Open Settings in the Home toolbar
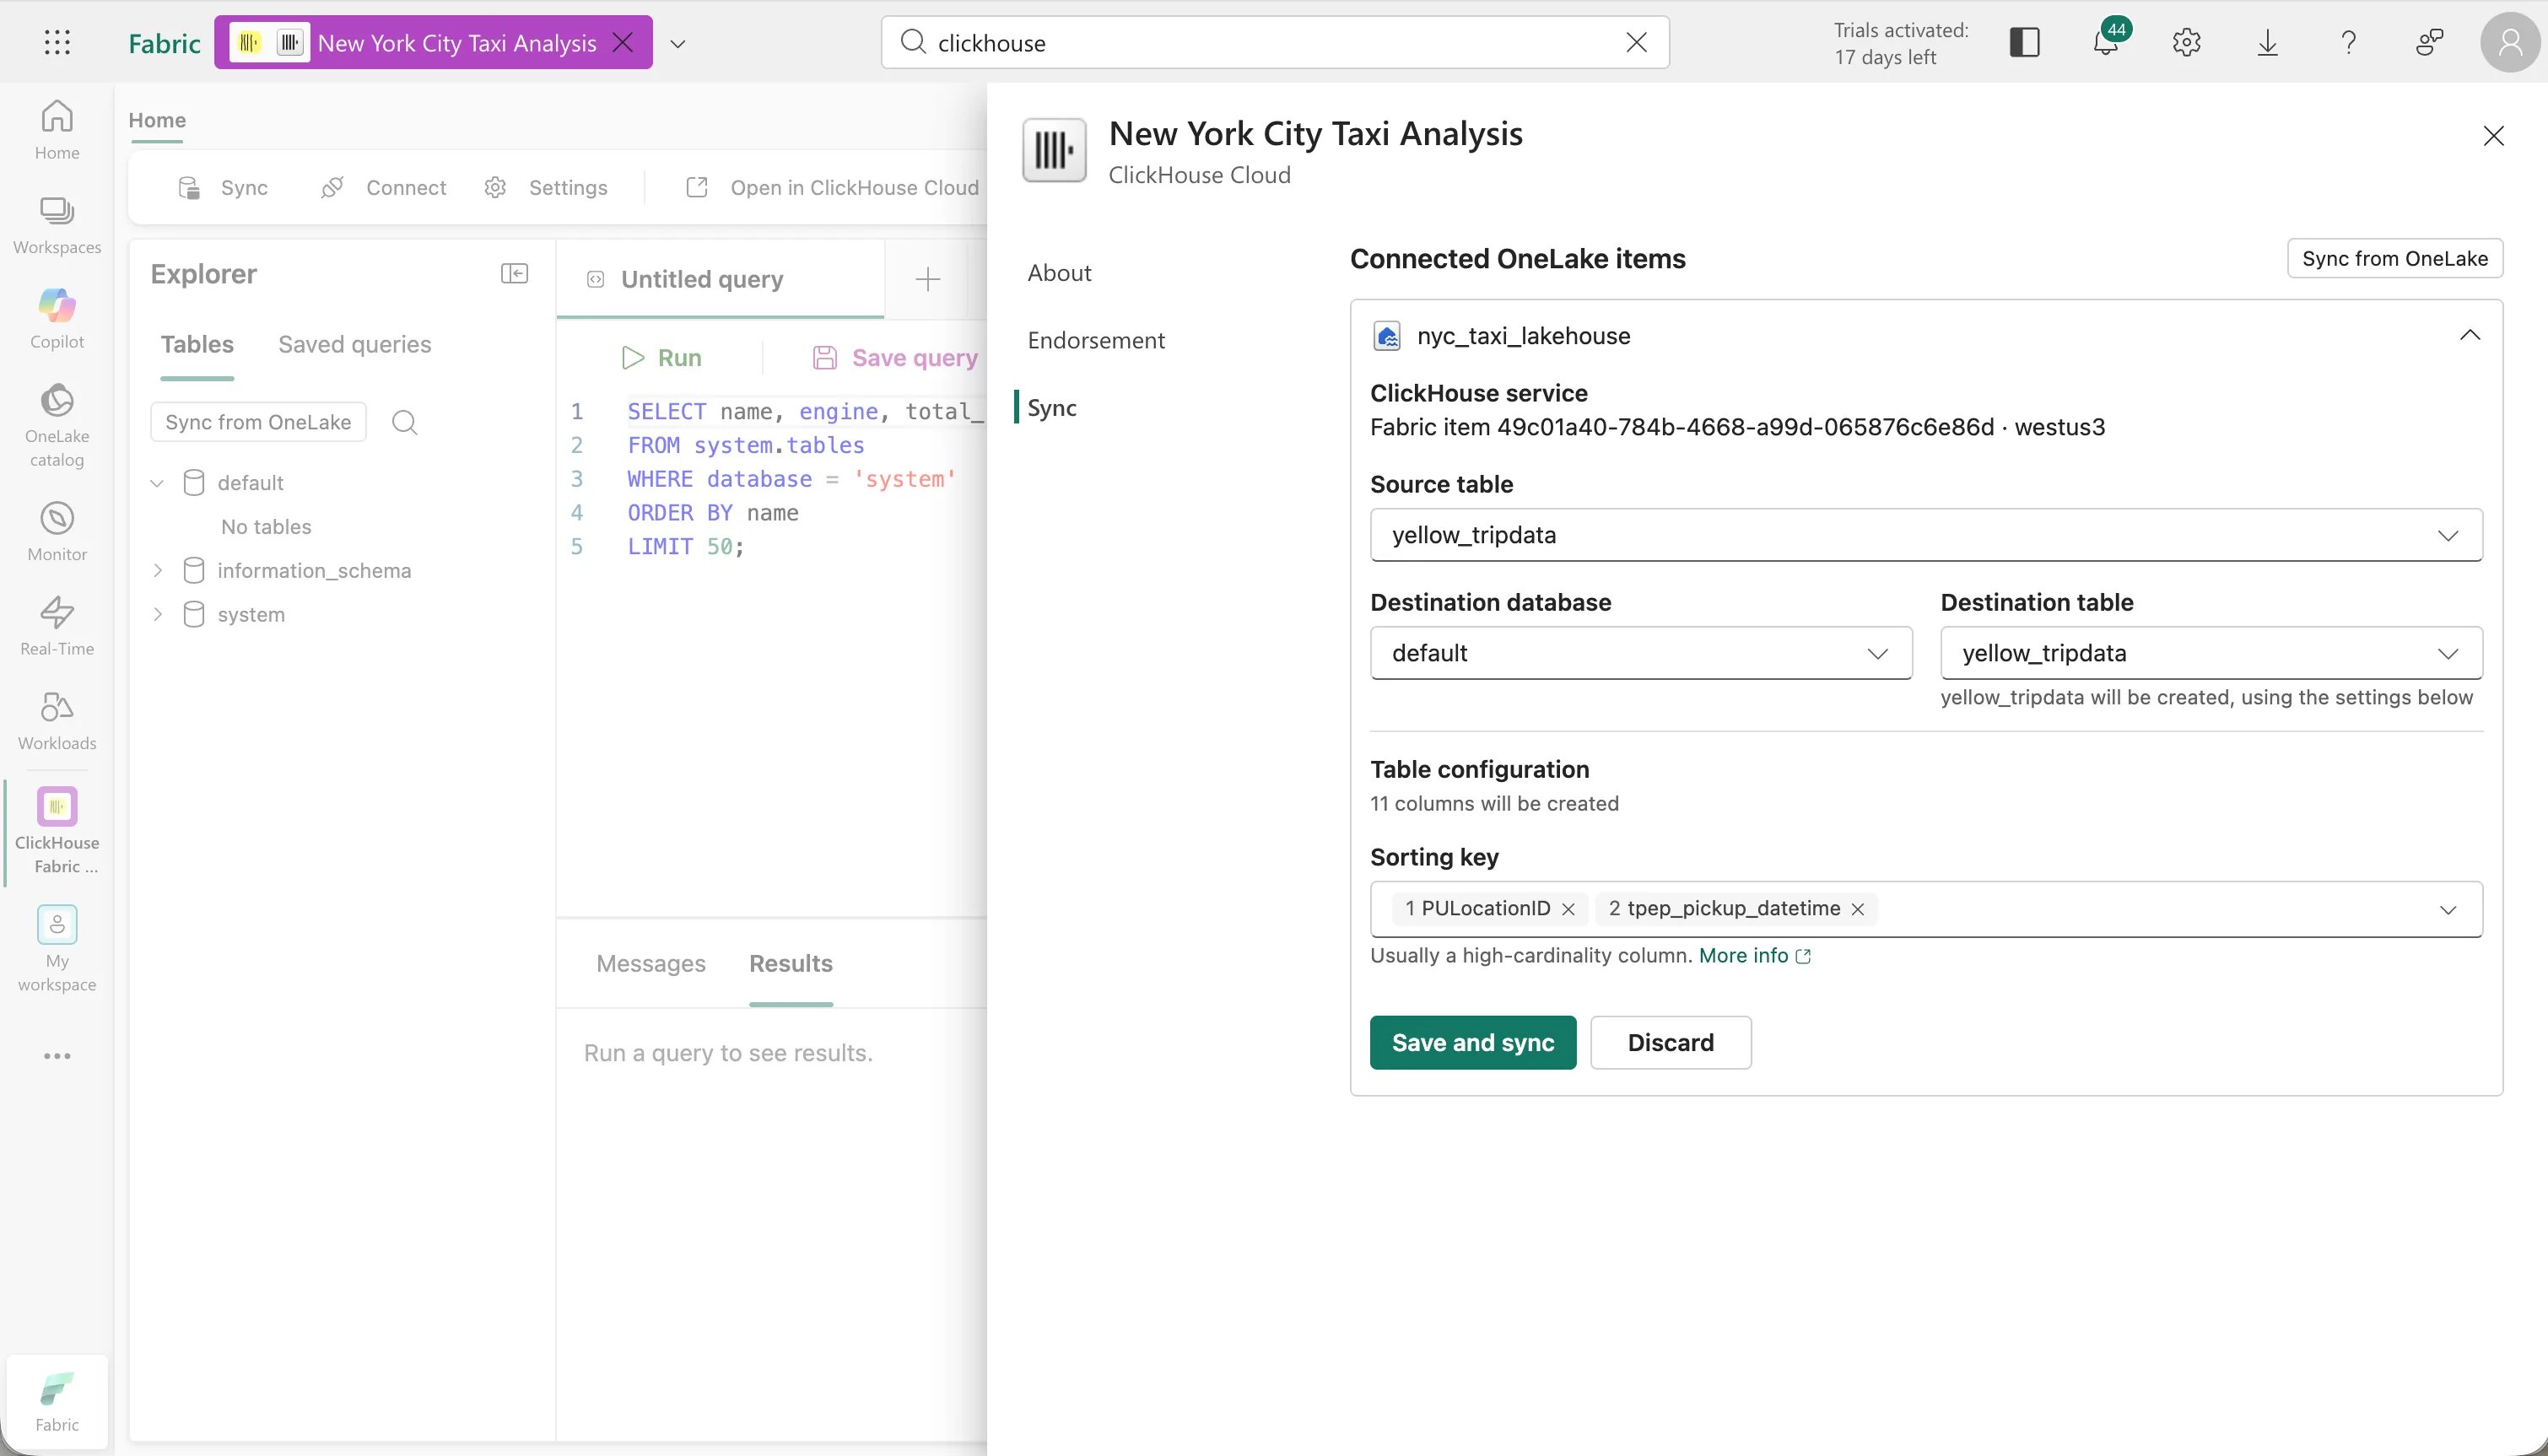The image size is (2548, 1456). (x=546, y=188)
